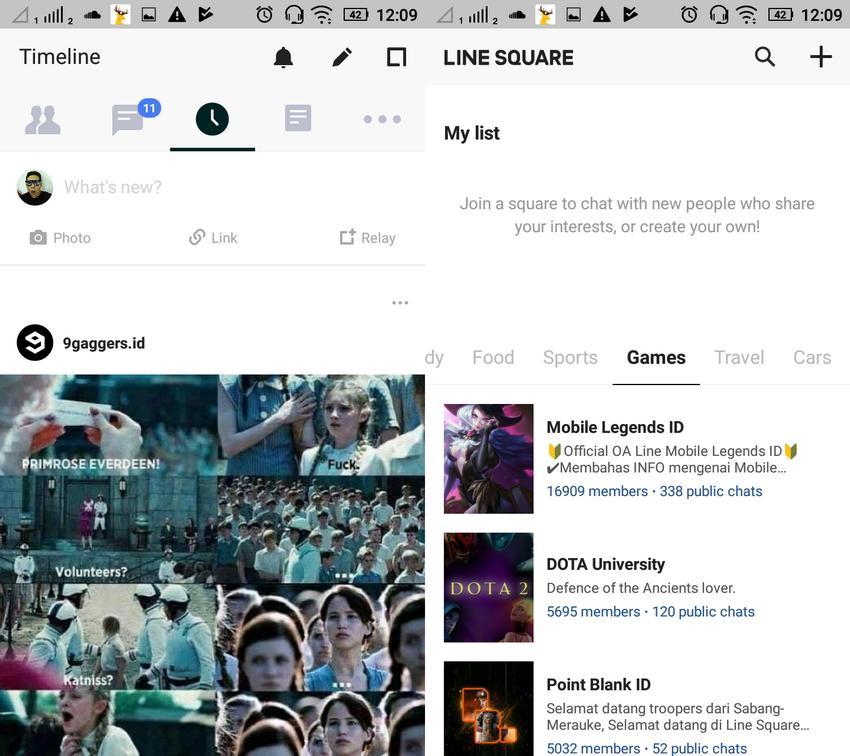The width and height of the screenshot is (850, 756).
Task: Open the Friends tab icon
Action: pos(42,119)
